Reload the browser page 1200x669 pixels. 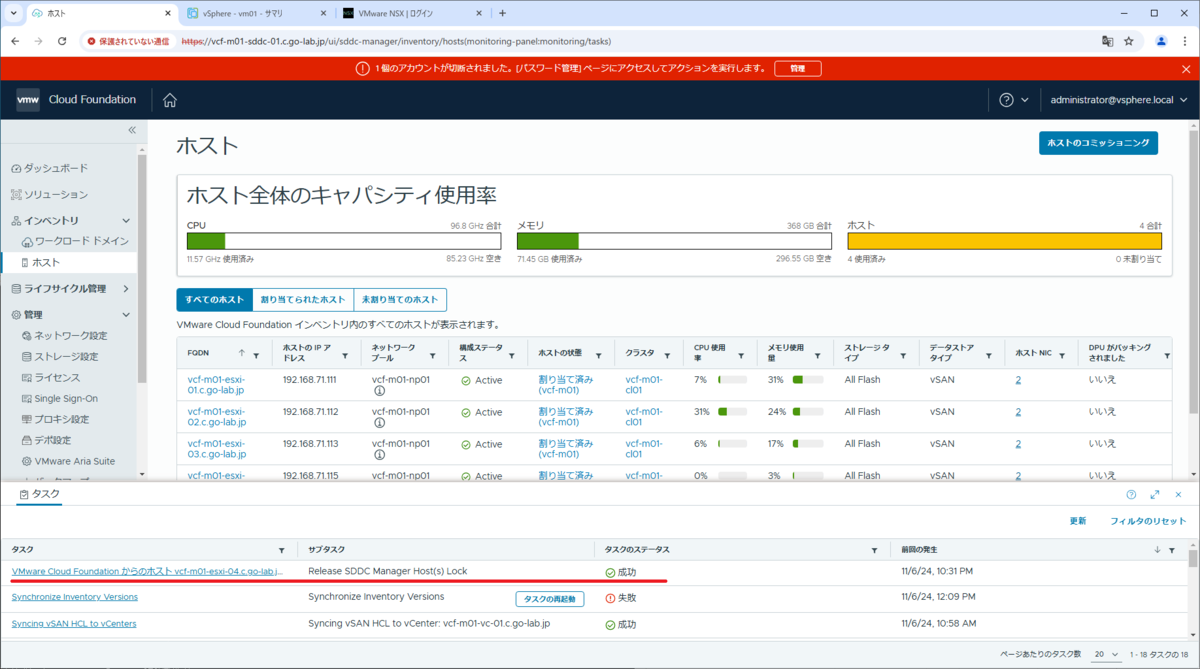tap(62, 41)
